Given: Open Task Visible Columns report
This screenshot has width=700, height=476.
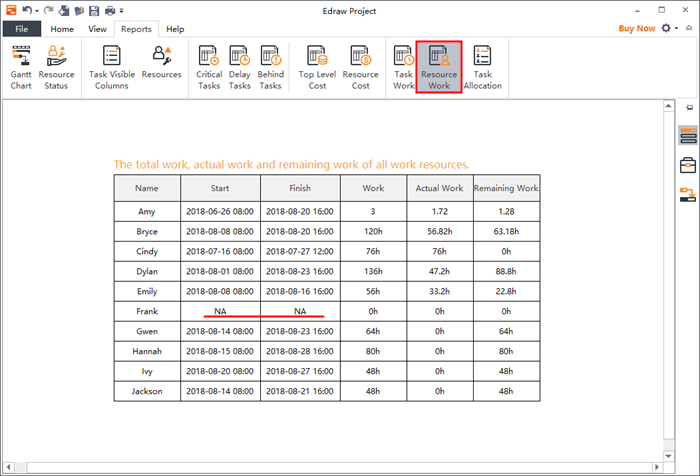Looking at the screenshot, I should (x=112, y=67).
